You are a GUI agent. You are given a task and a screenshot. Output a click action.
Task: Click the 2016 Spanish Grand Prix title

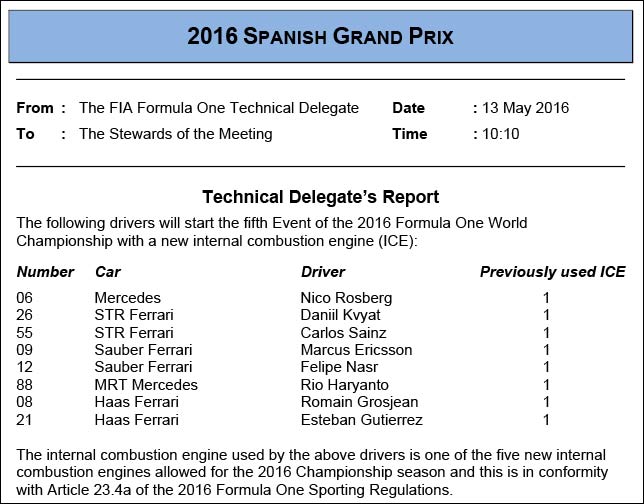[321, 37]
